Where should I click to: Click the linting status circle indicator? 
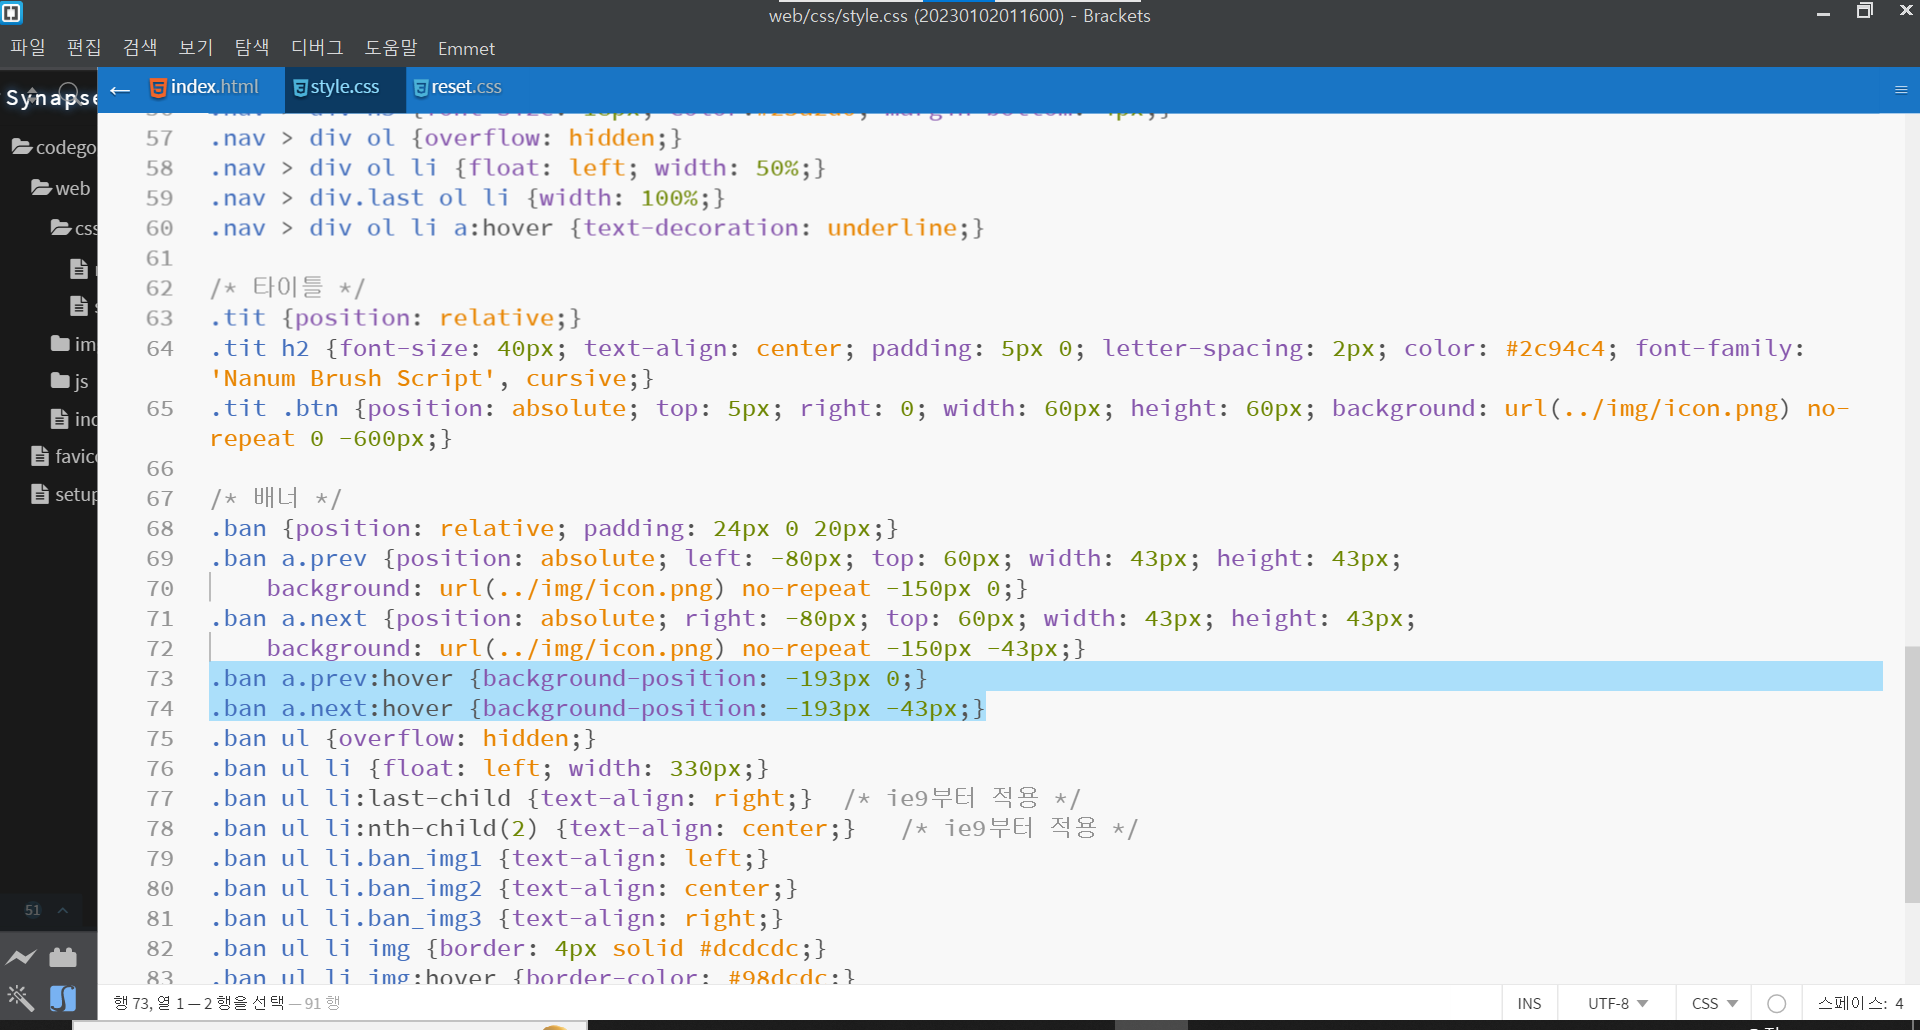(x=1776, y=1003)
